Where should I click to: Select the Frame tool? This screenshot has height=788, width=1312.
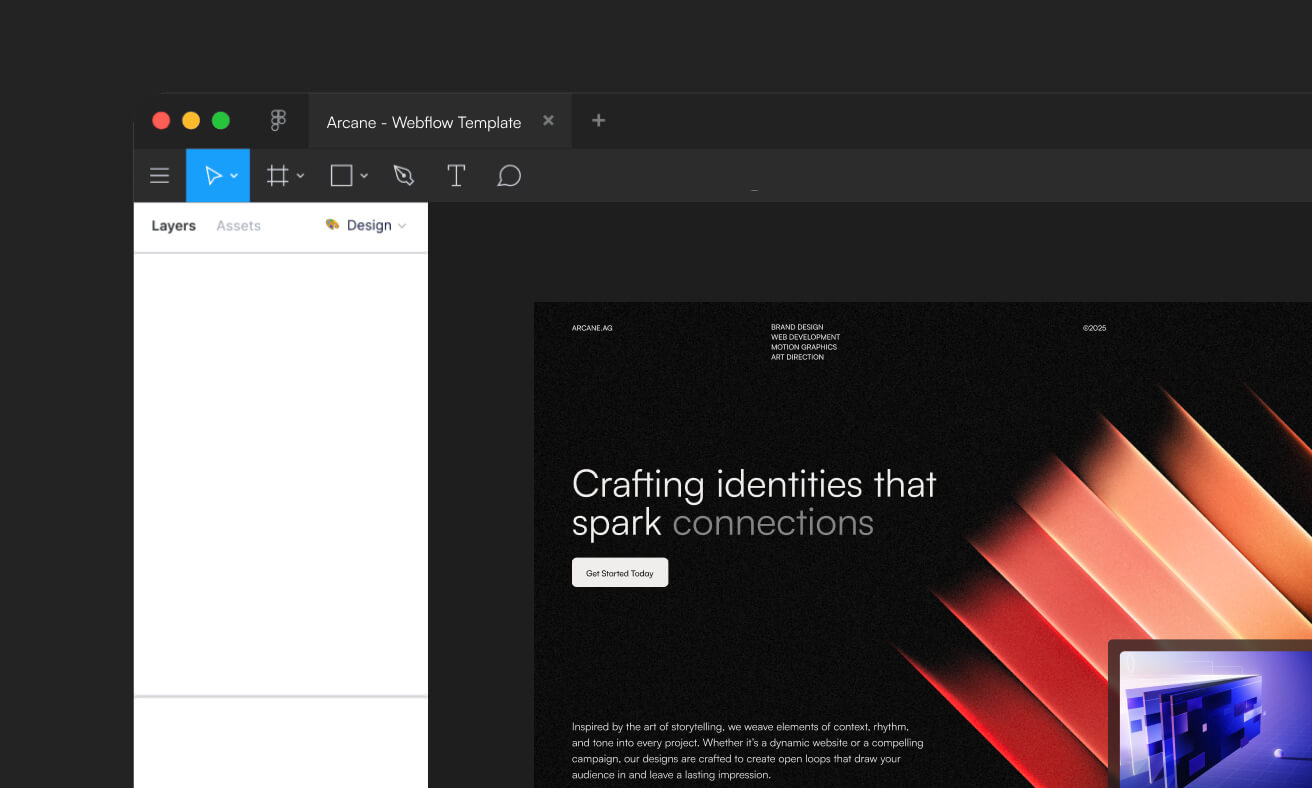(x=277, y=175)
